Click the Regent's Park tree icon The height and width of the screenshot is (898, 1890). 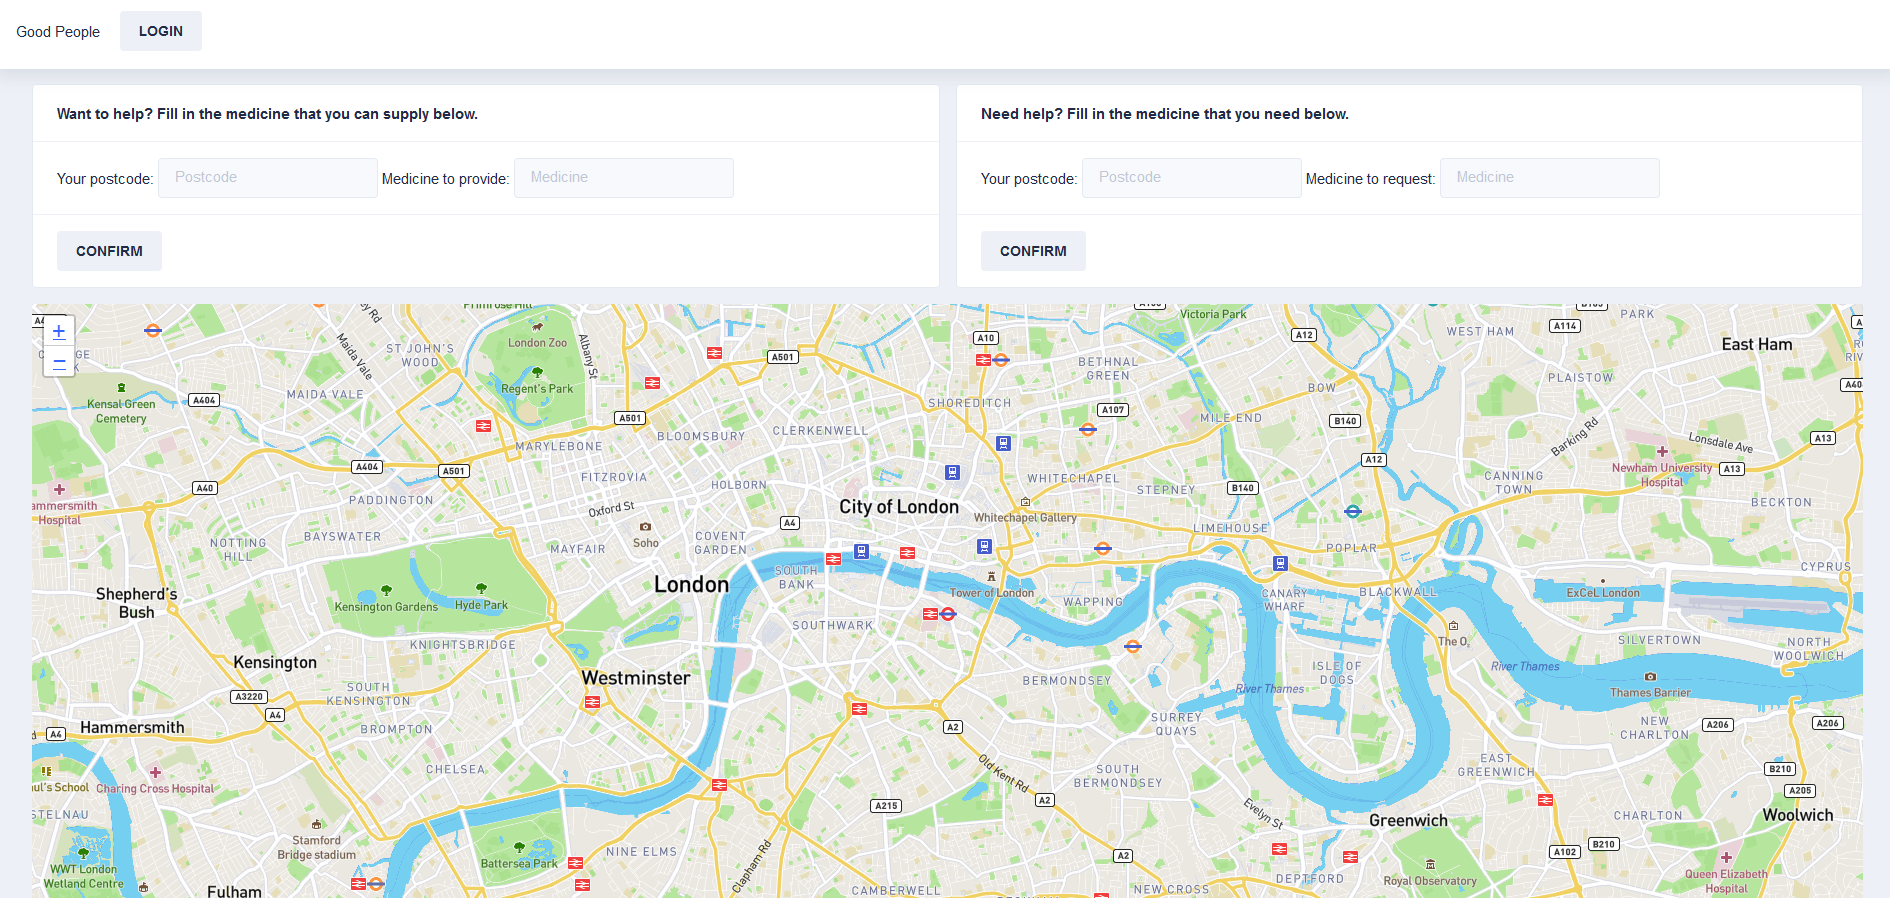(x=537, y=372)
